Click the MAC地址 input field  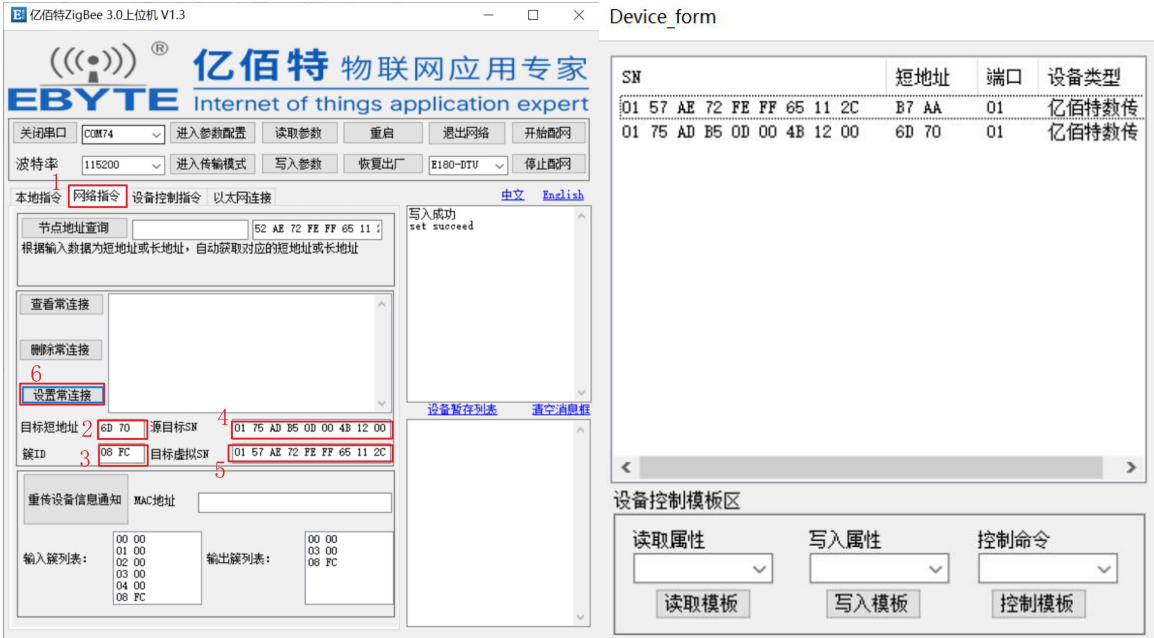[294, 502]
